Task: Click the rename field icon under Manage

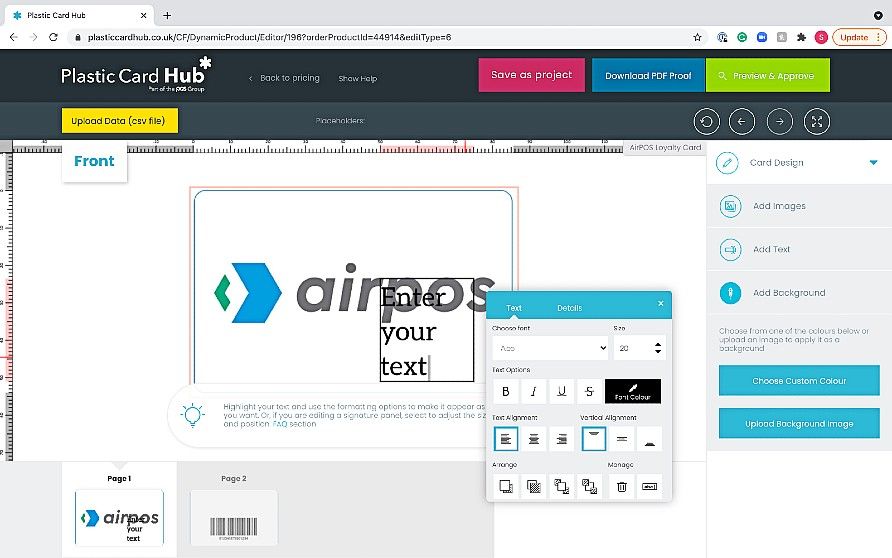Action: [649, 487]
